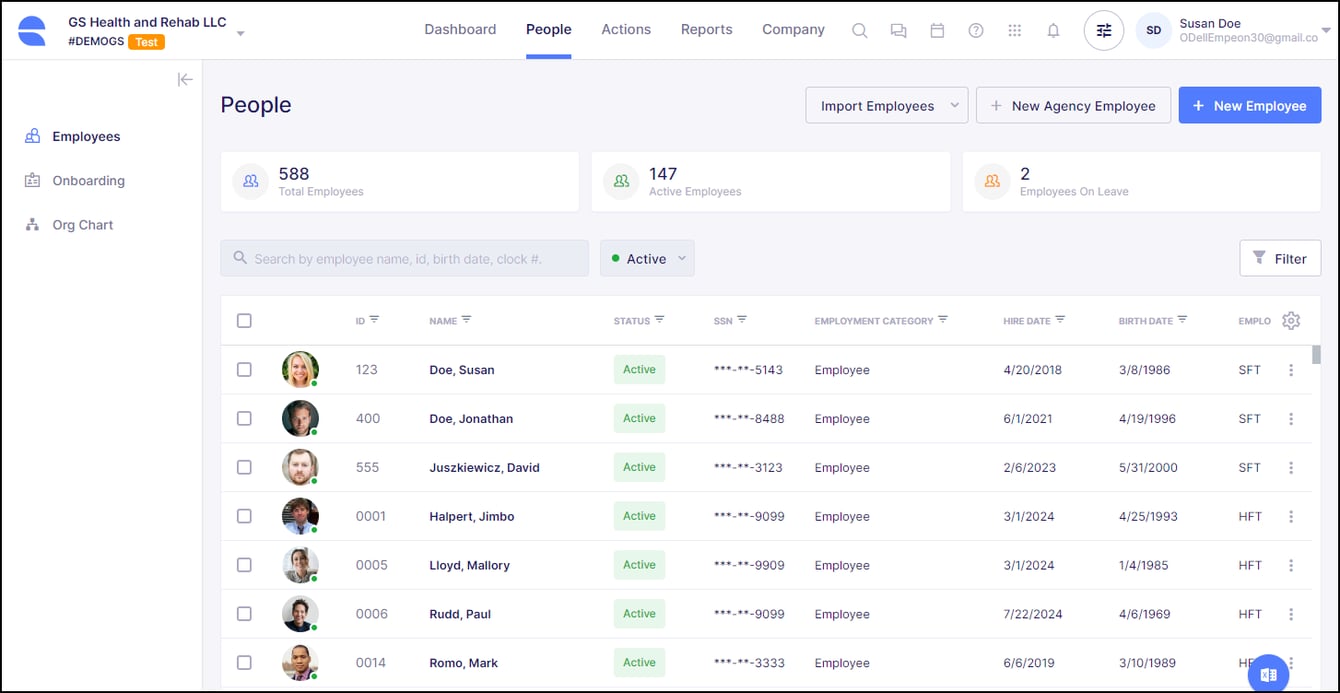Open the Import Employees dropdown
1340x693 pixels.
886,106
